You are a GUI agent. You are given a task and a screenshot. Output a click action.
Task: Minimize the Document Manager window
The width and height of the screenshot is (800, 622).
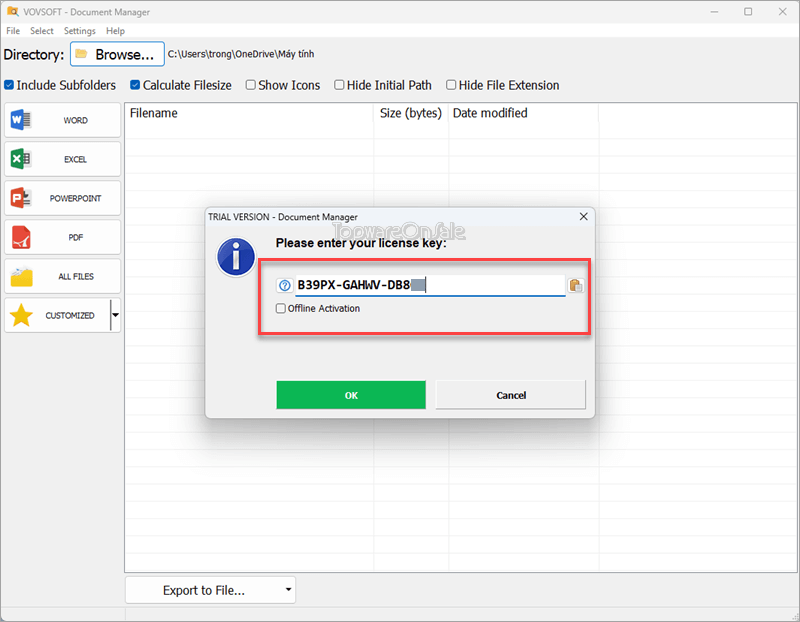714,11
